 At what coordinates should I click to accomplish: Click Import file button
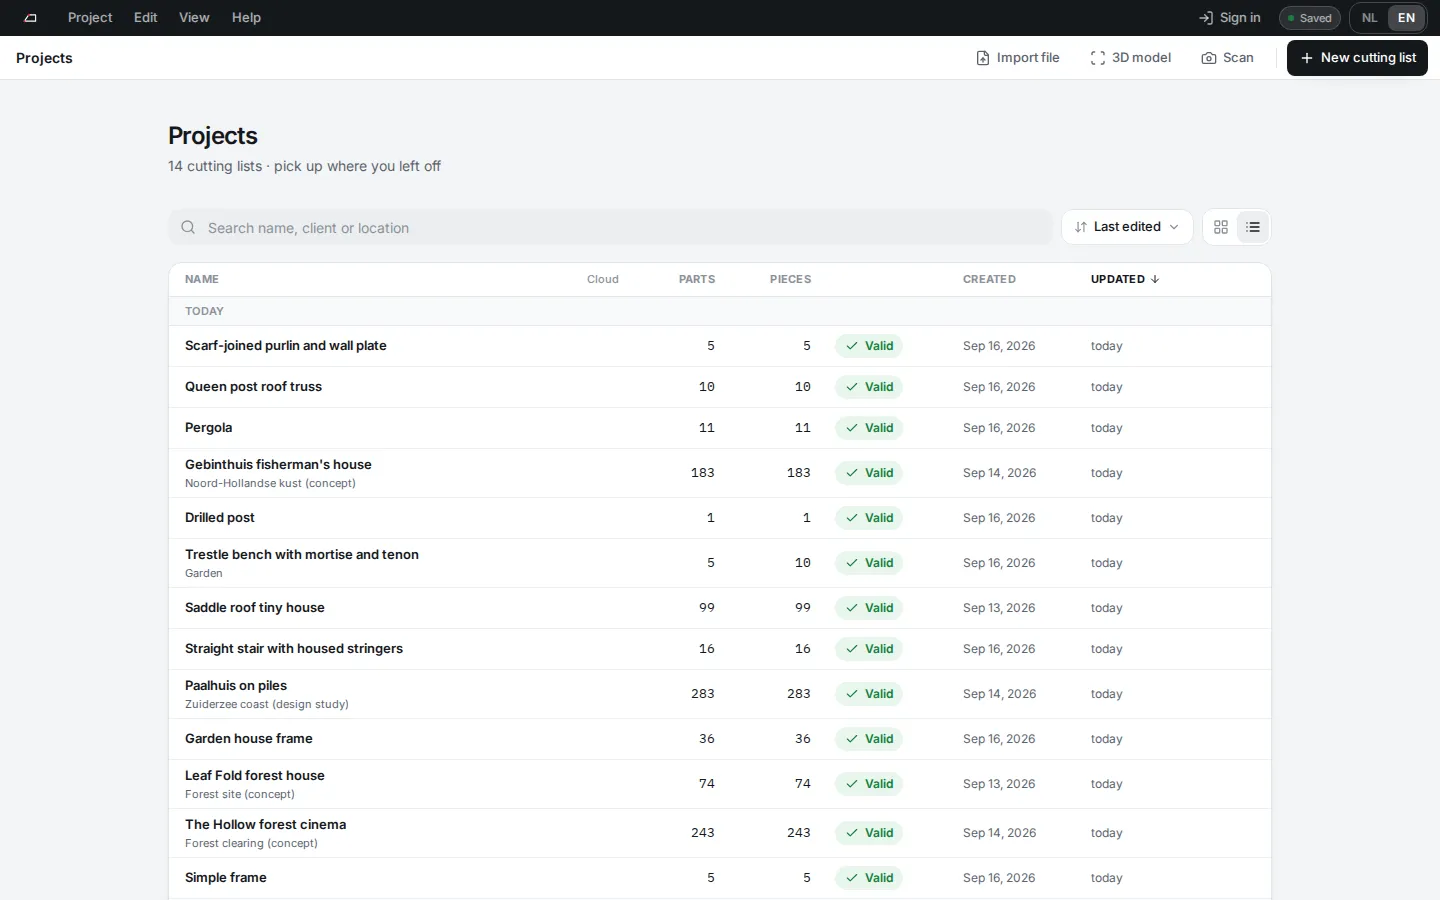point(1018,58)
